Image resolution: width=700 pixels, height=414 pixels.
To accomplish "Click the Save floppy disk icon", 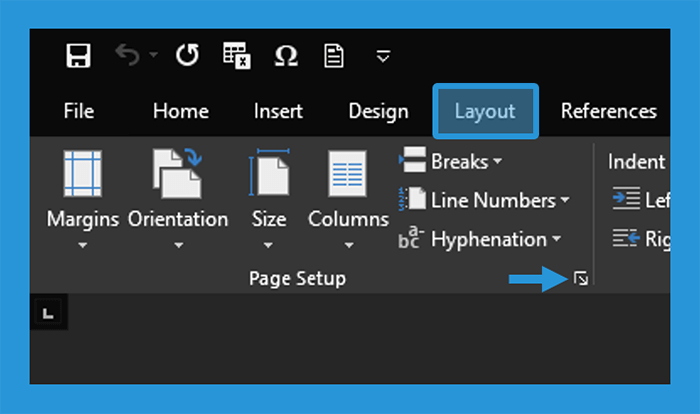I will point(79,55).
